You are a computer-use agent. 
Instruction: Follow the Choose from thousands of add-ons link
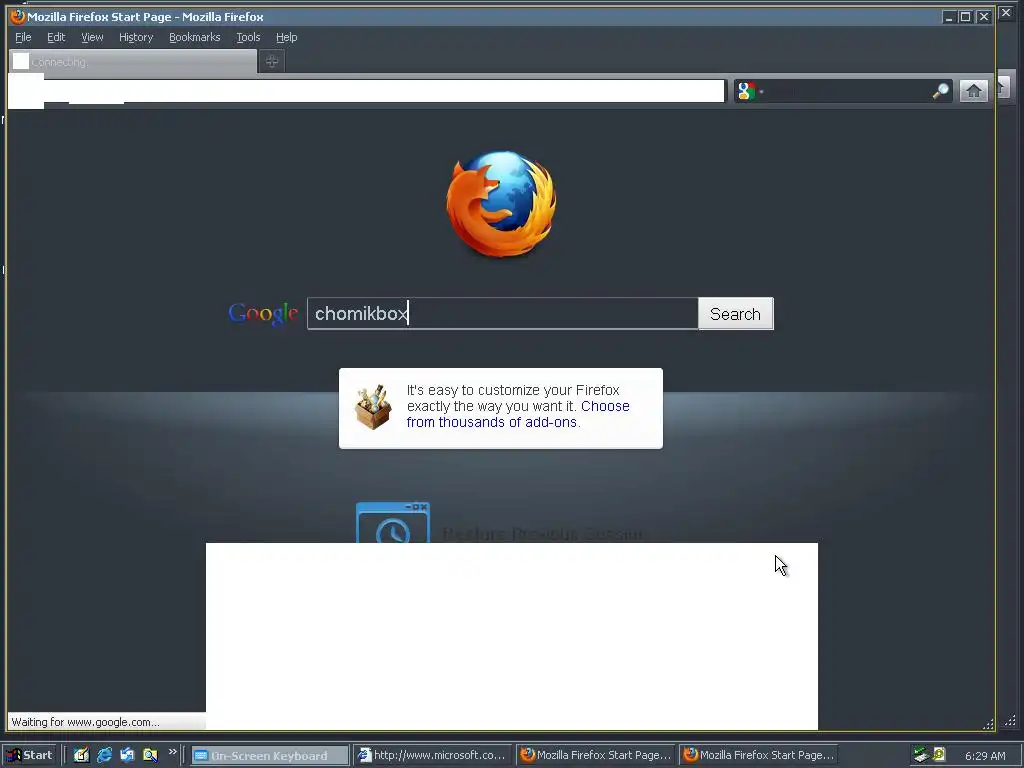(518, 414)
